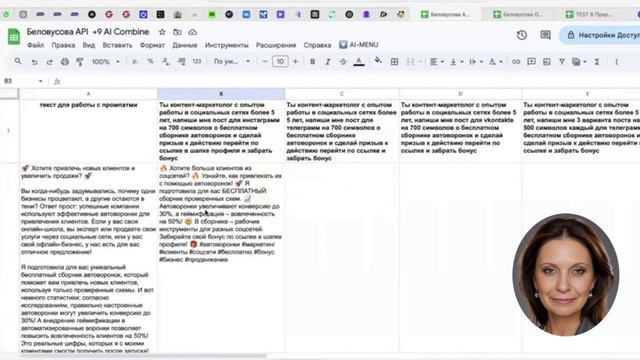Format selection as currency (р.)
The height and width of the screenshot is (360, 640).
(135, 61)
